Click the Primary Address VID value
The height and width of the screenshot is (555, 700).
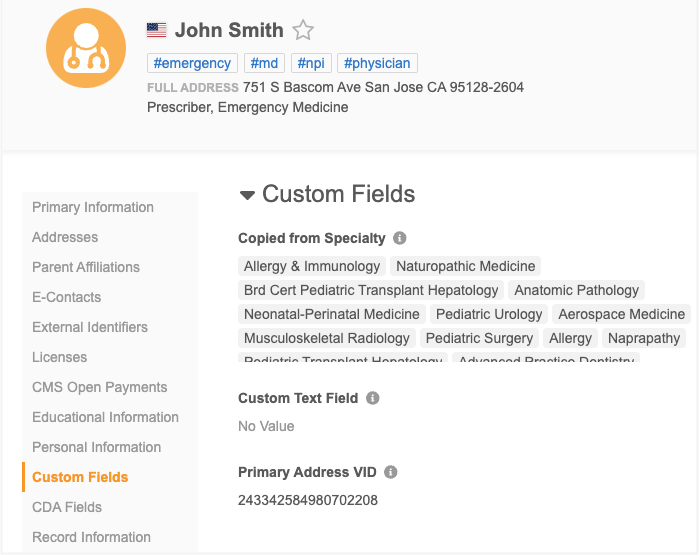pos(308,500)
